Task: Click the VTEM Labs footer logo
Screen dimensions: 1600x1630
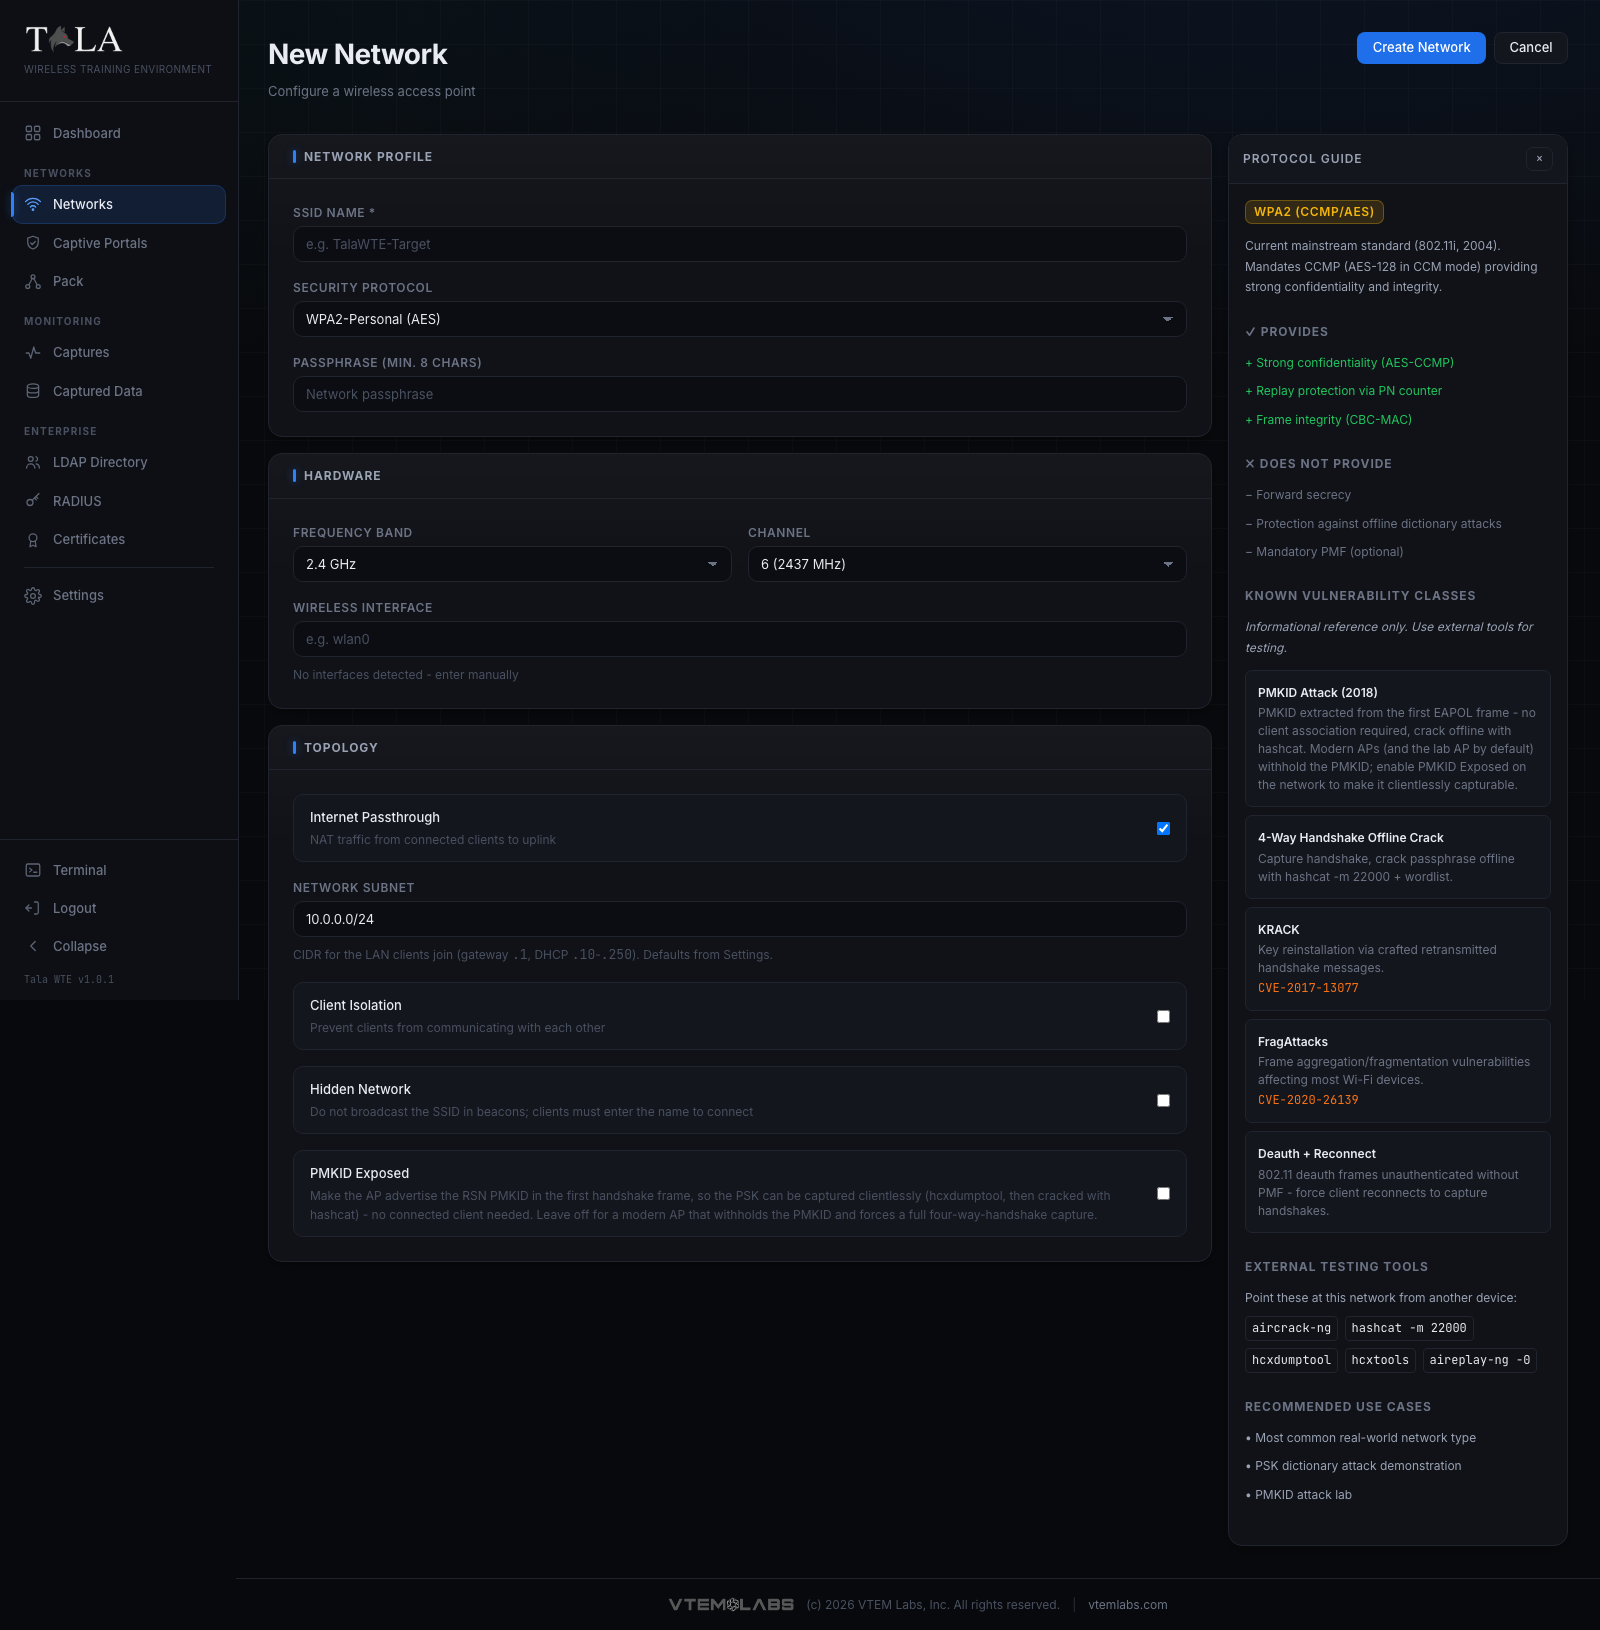Action: 731,1604
